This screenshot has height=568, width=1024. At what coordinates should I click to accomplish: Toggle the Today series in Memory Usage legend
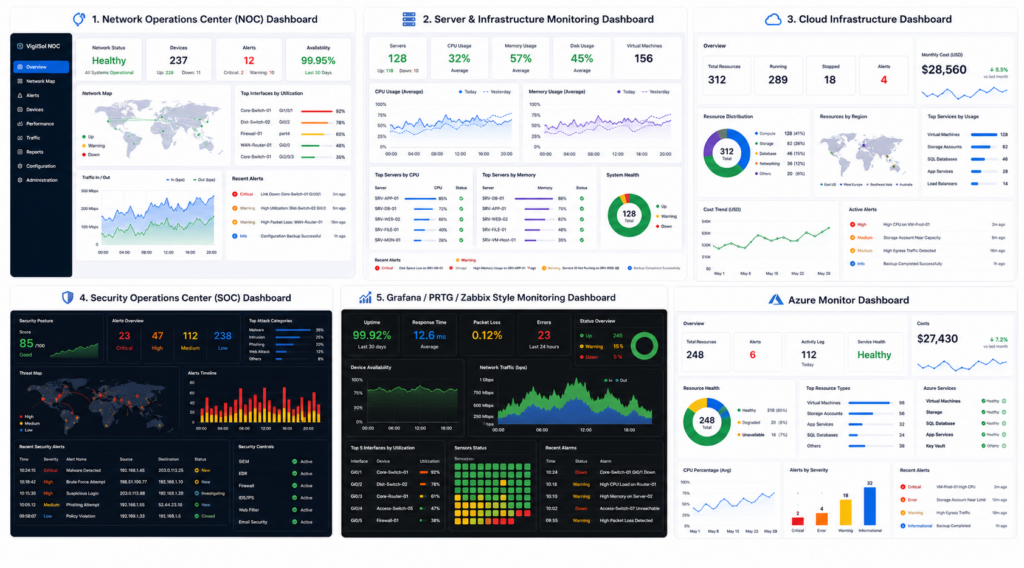626,92
